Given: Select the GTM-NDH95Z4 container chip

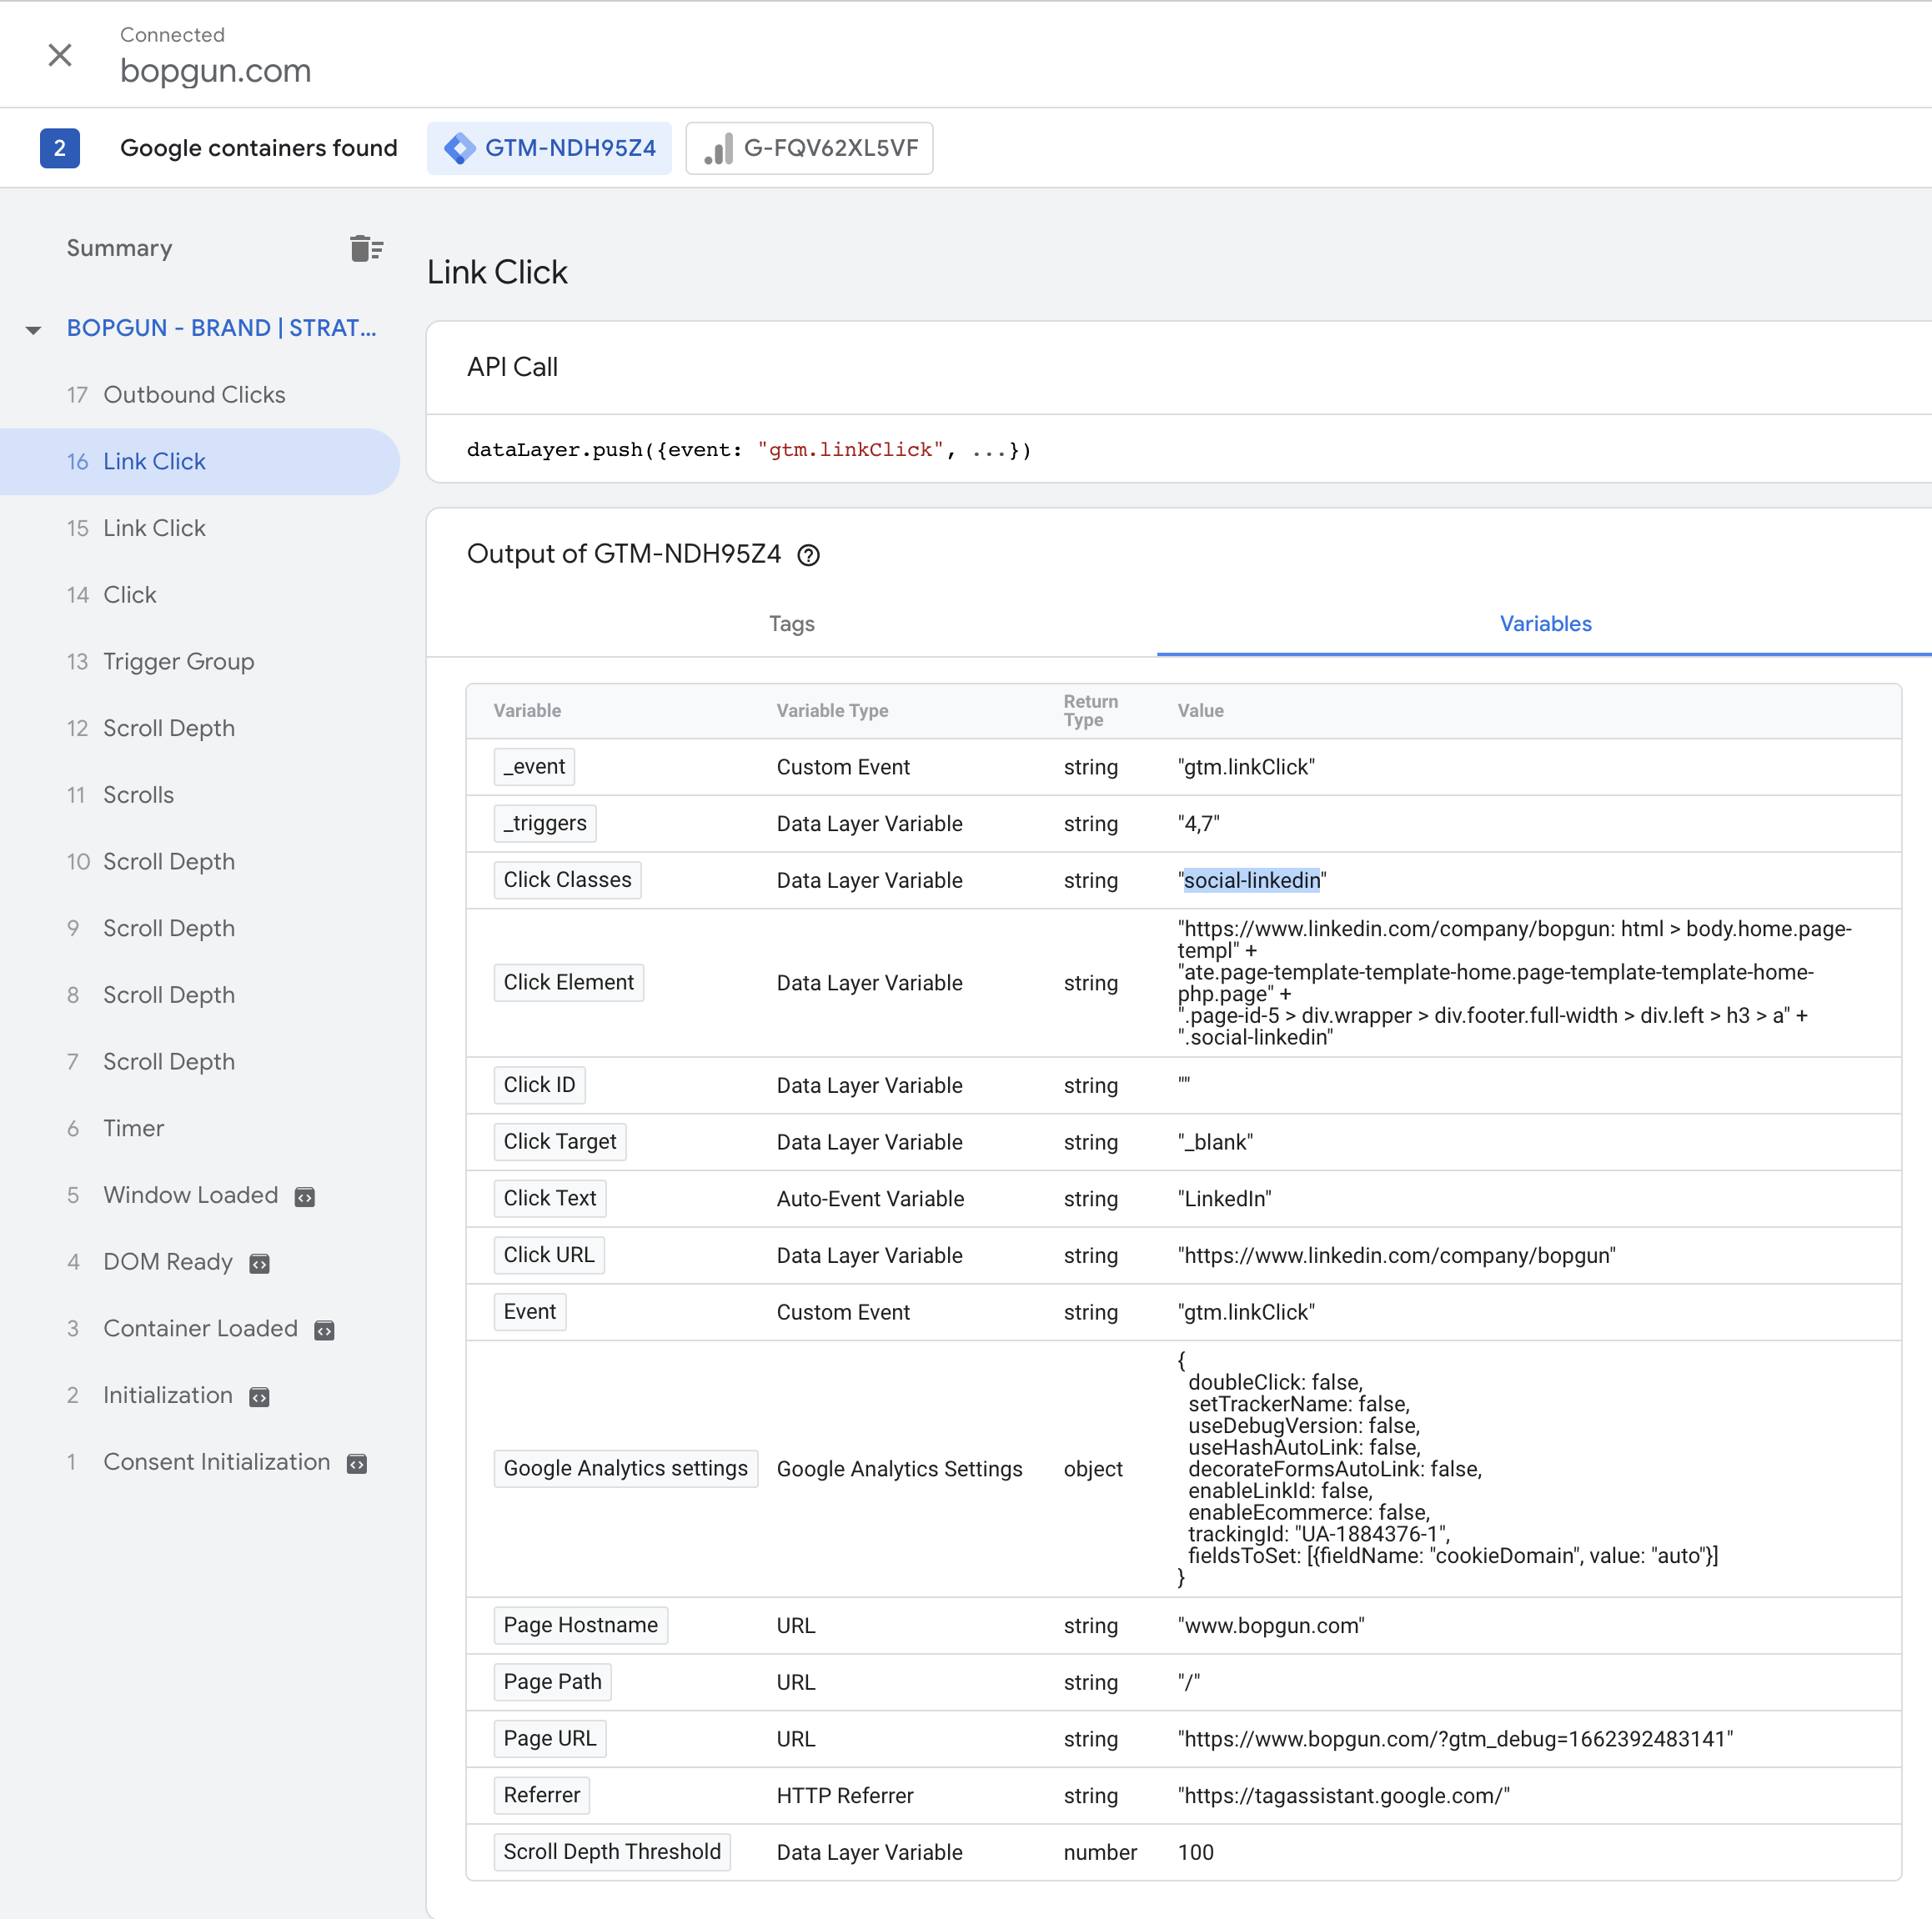Looking at the screenshot, I should coord(549,148).
